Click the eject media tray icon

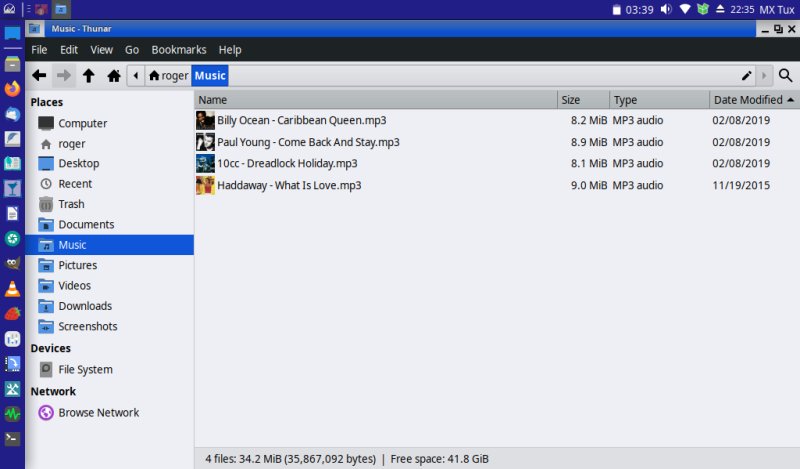coord(720,9)
